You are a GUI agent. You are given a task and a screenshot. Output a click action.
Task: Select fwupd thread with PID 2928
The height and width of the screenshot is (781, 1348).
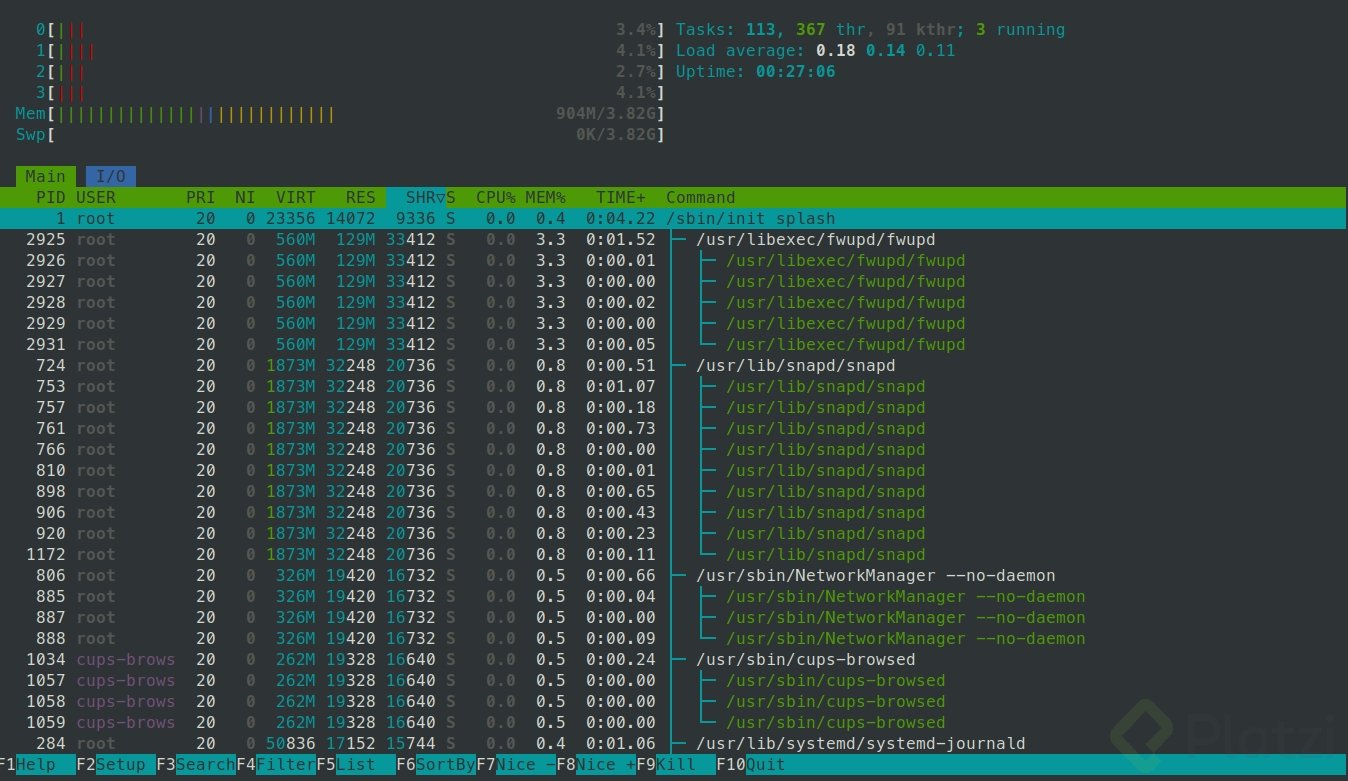click(x=674, y=303)
